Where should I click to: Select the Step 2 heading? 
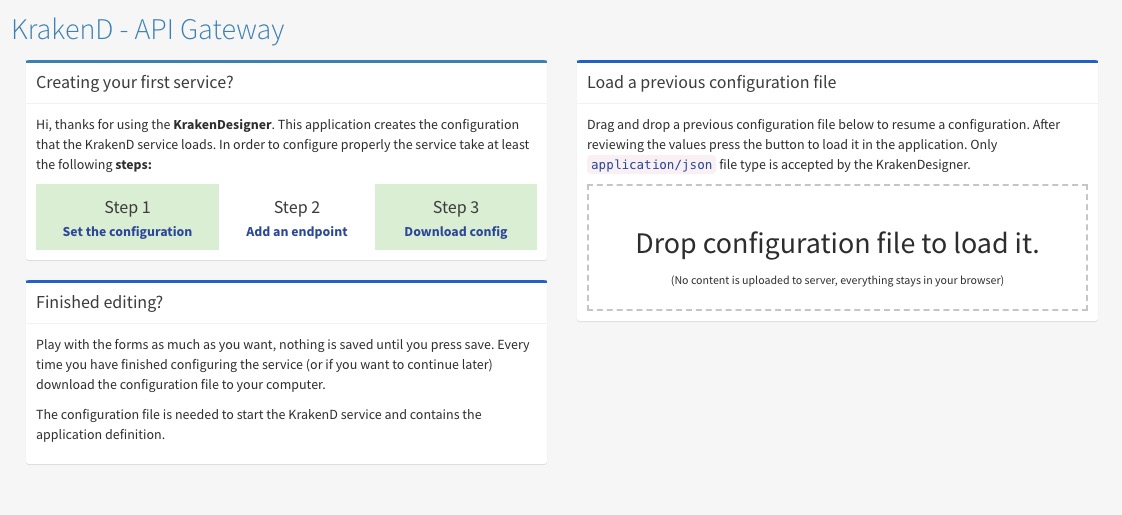pyautogui.click(x=297, y=207)
